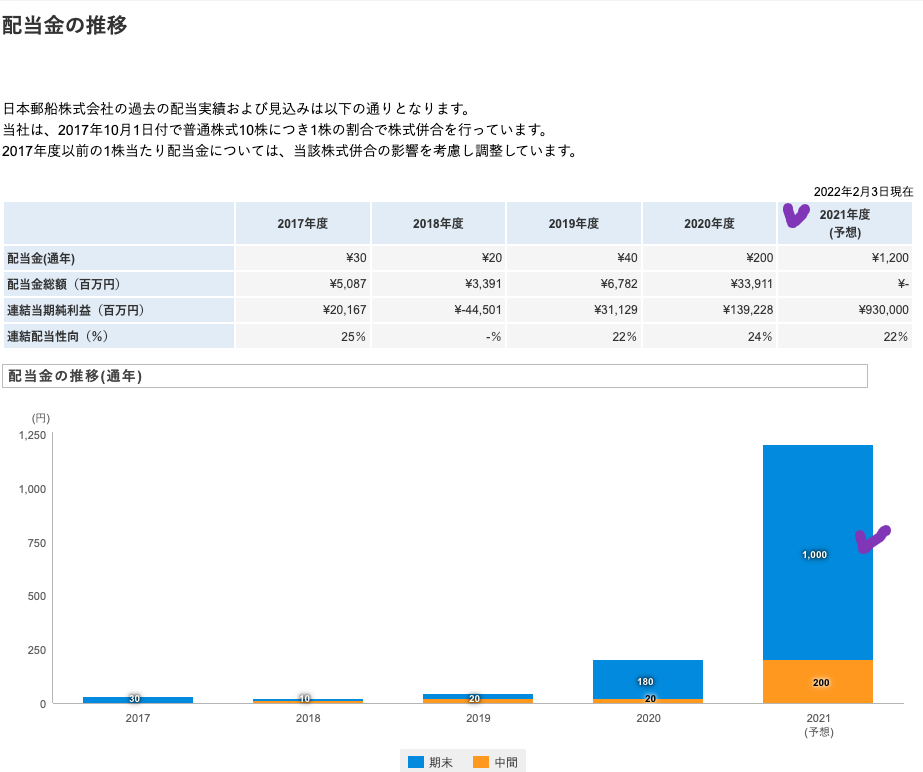Image resolution: width=923 pixels, height=772 pixels.
Task: Click the 2020 x-axis label
Action: point(648,718)
